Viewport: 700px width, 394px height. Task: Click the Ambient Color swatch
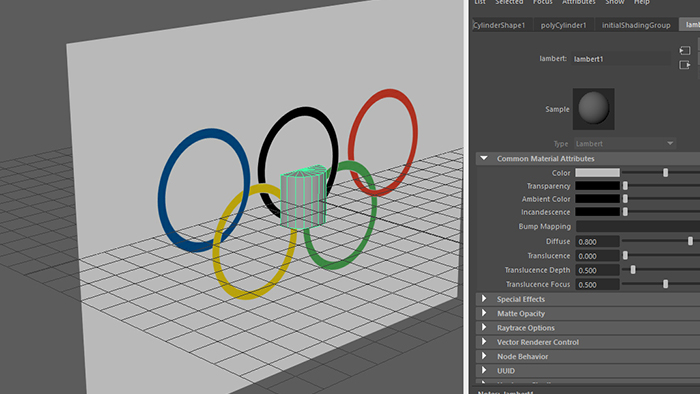click(597, 199)
